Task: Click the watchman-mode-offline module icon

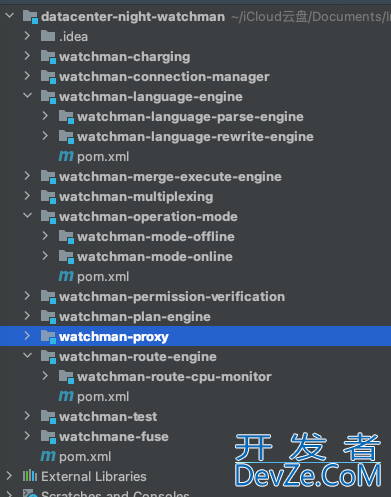Action: [66, 237]
